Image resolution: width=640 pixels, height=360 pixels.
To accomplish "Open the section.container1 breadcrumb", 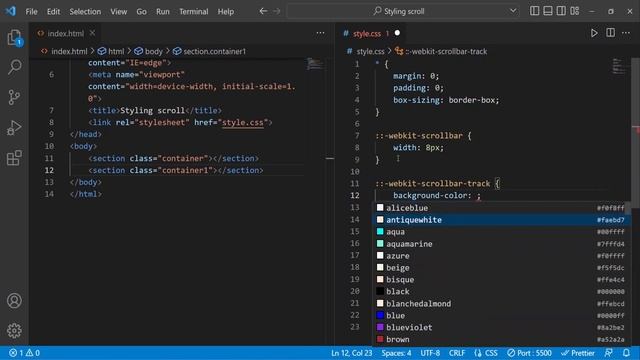I will tap(209, 51).
